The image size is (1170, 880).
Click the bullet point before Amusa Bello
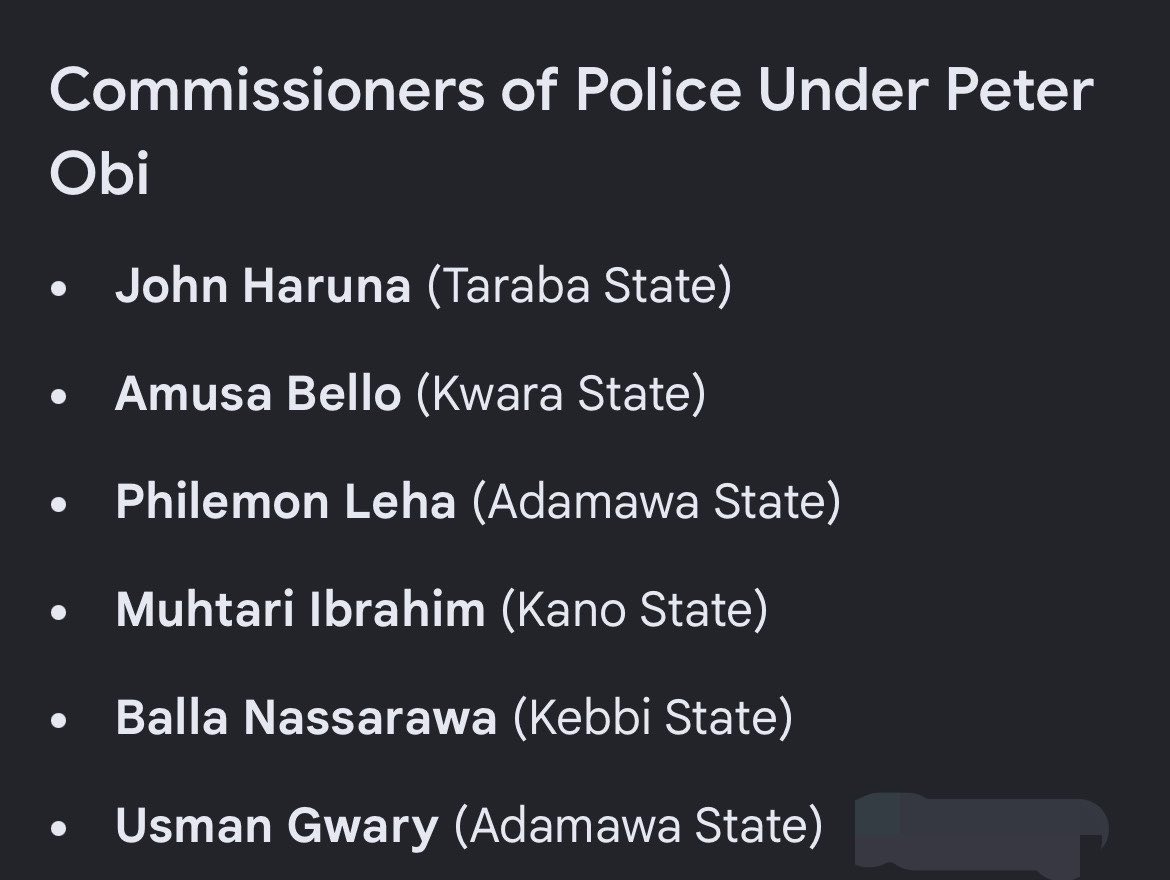(59, 396)
